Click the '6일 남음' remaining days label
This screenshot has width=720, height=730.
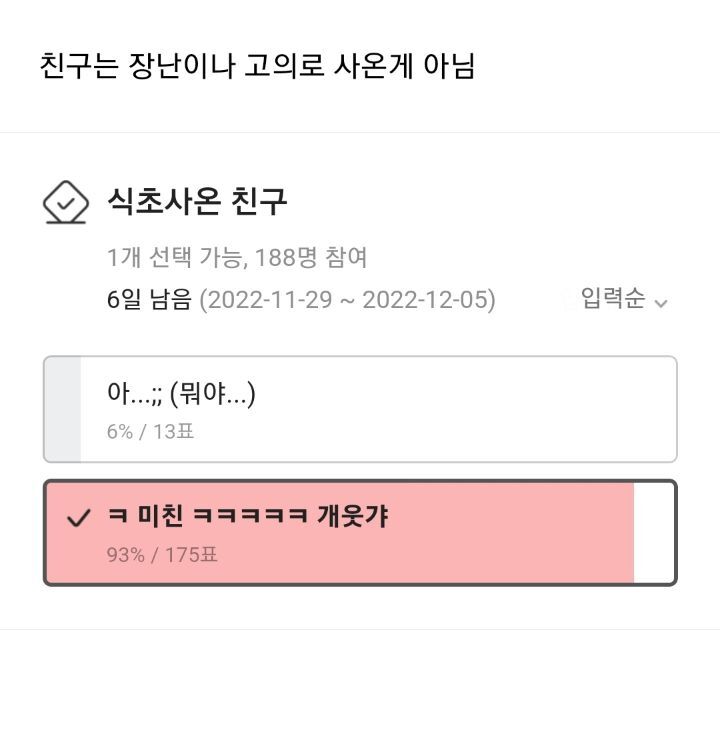tap(149, 300)
